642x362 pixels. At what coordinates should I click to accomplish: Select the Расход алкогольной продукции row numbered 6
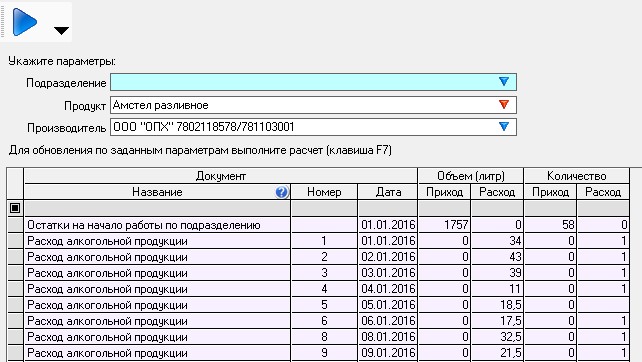click(319, 321)
